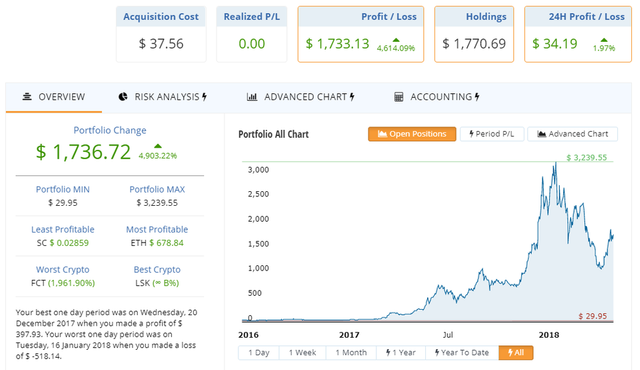This screenshot has width=640, height=370.
Task: Click the $ 29.95 min line label on chart
Action: point(593,316)
